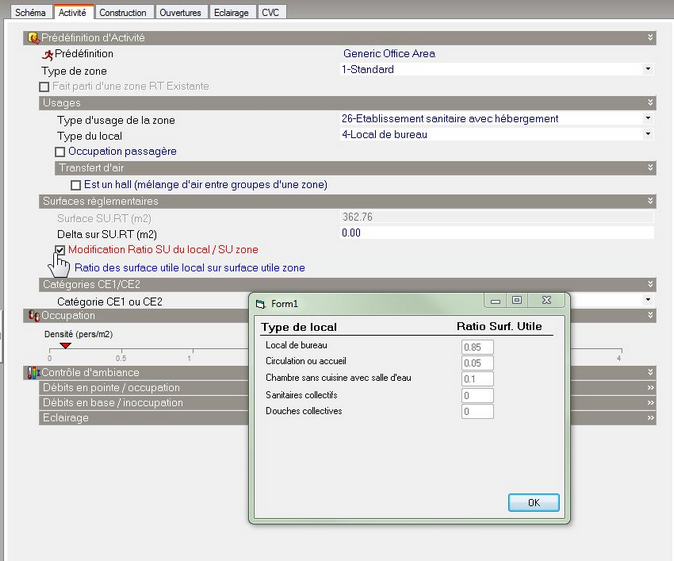Open the Type d'usage de la zone dropdown

tap(648, 119)
